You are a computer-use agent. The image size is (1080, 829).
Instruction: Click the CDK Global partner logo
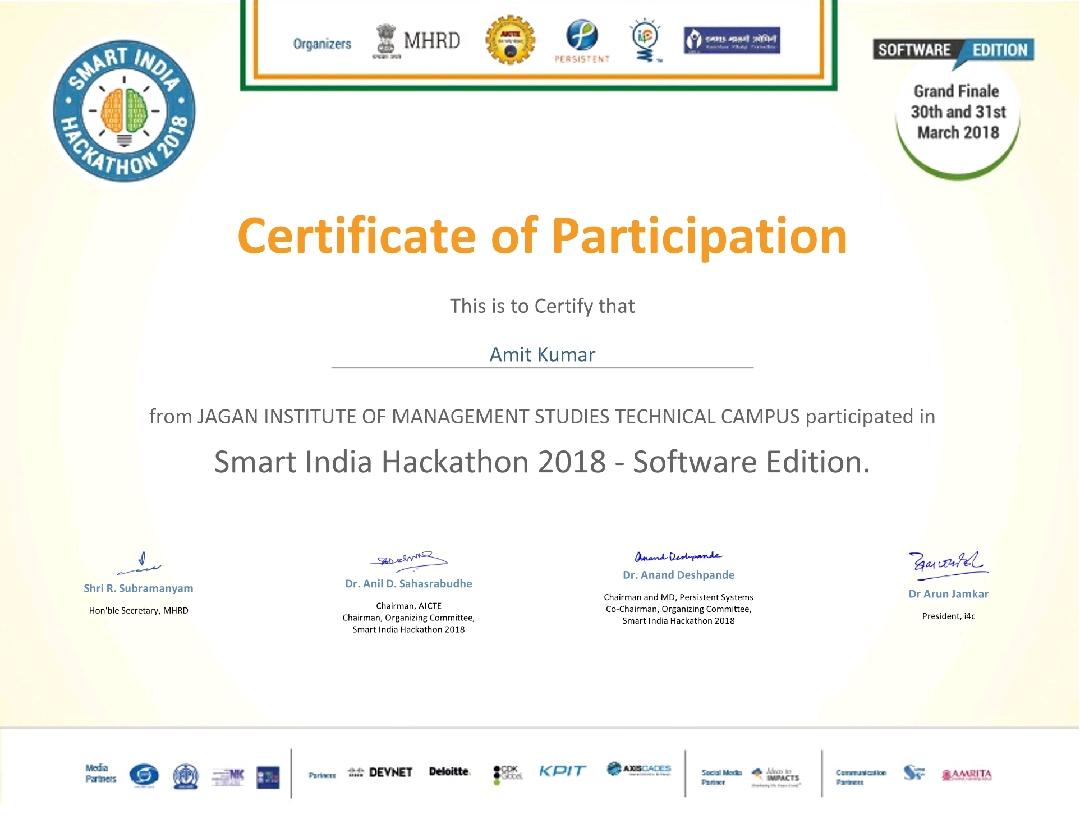tap(508, 774)
